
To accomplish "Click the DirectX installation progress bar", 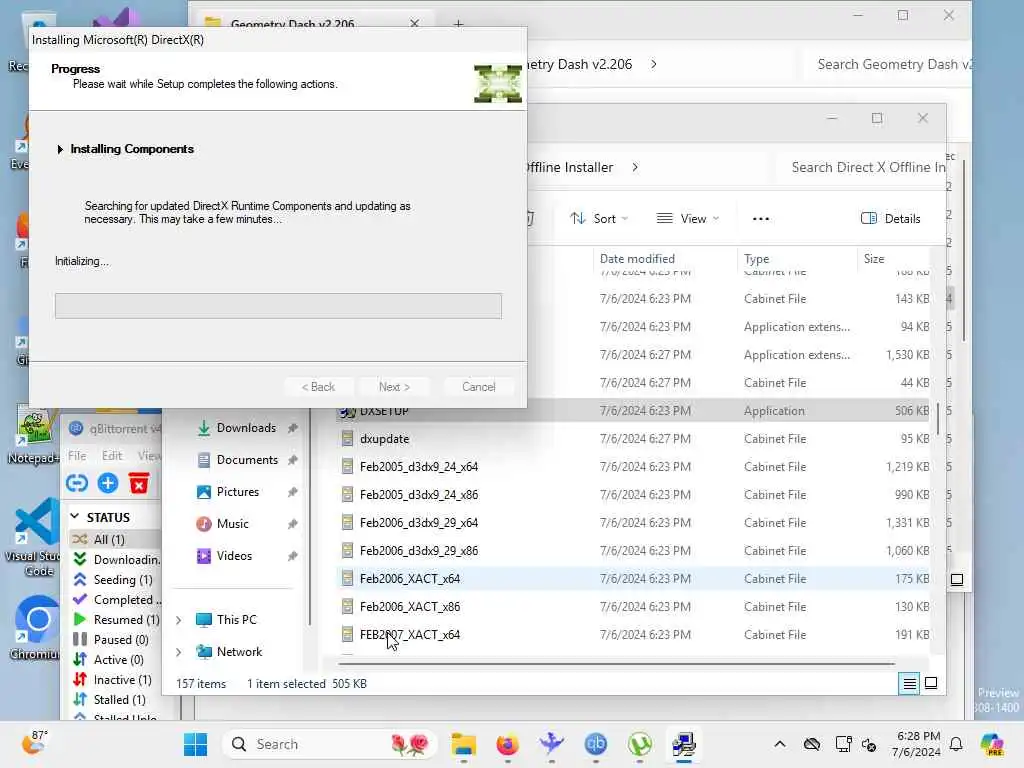I will (x=278, y=306).
